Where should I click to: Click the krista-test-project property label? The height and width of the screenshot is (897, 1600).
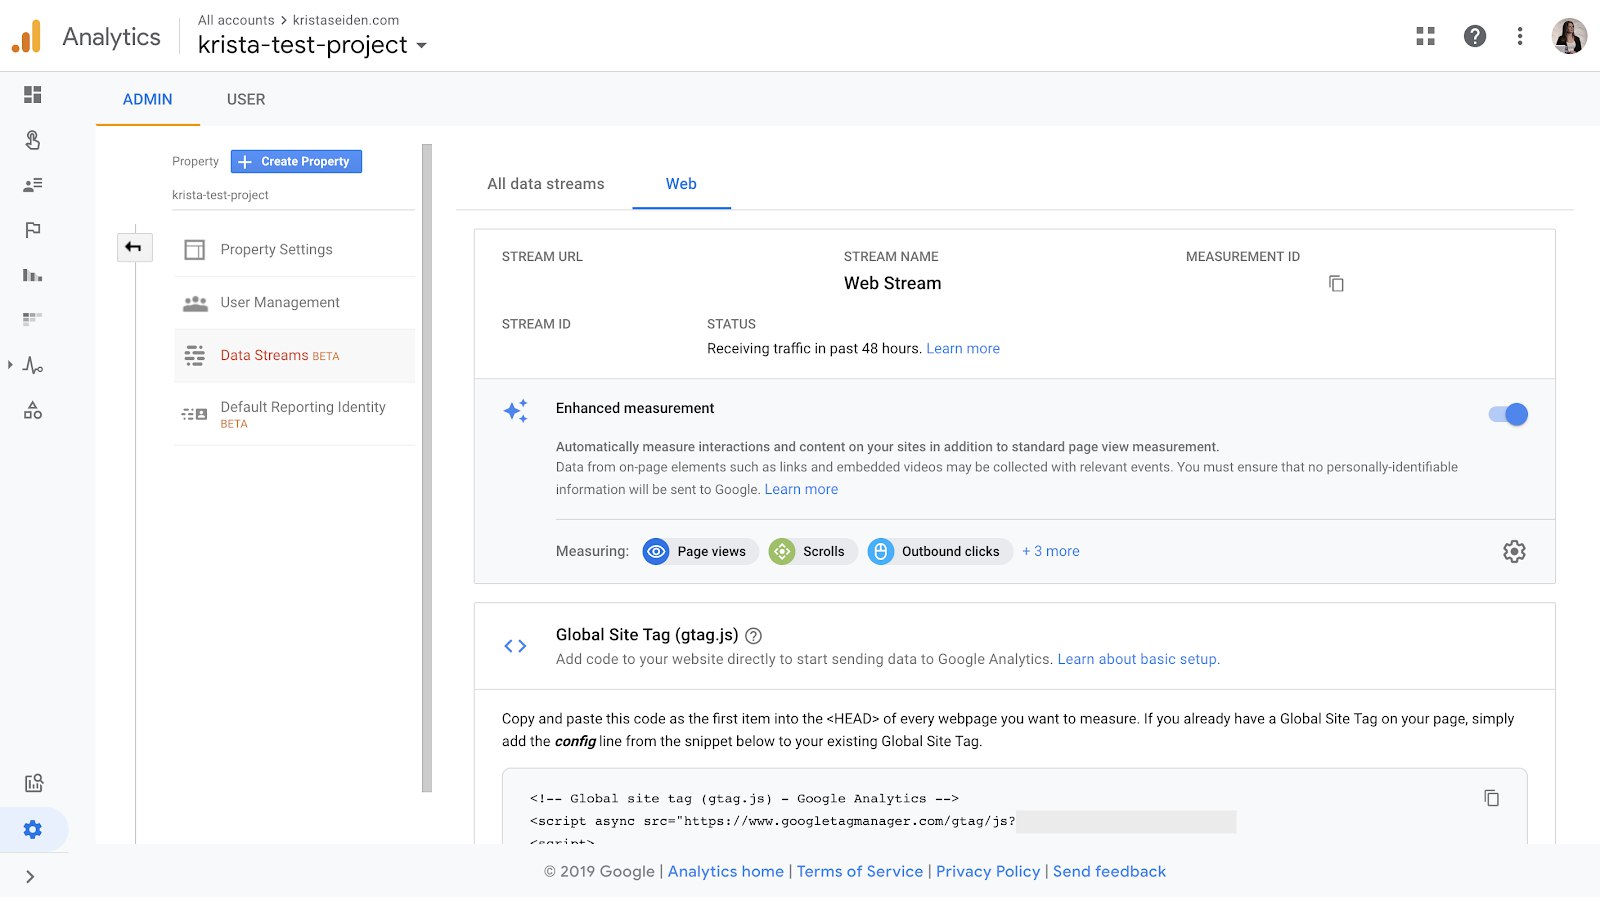220,195
